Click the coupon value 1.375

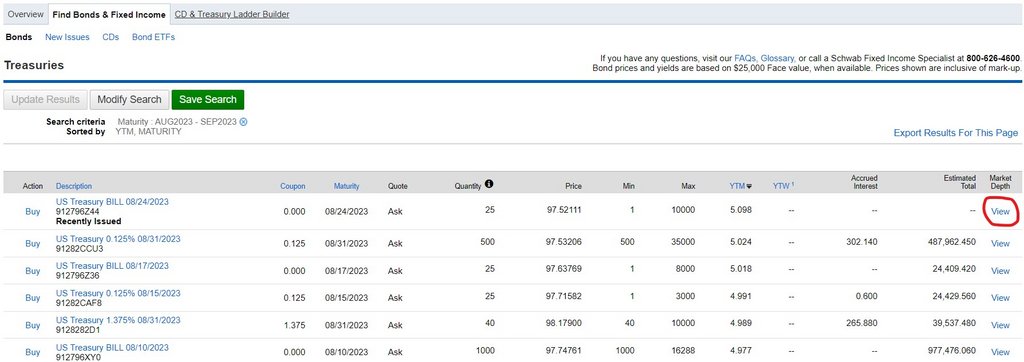(294, 324)
